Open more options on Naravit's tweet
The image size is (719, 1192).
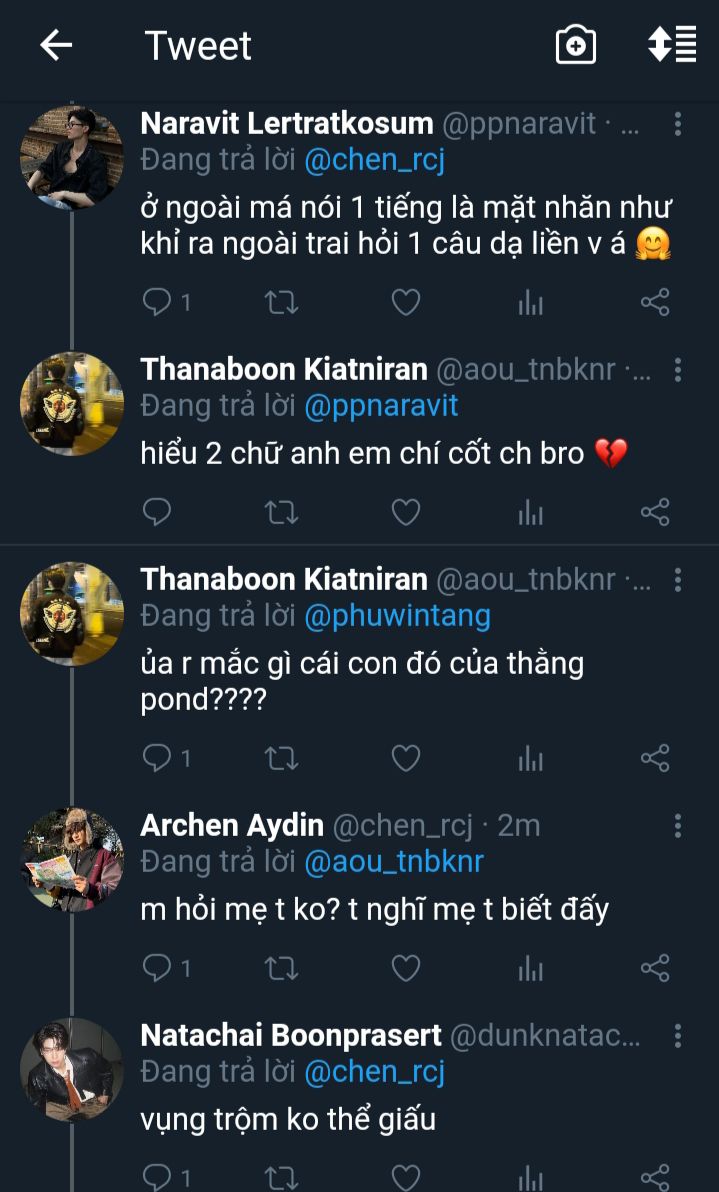(678, 124)
